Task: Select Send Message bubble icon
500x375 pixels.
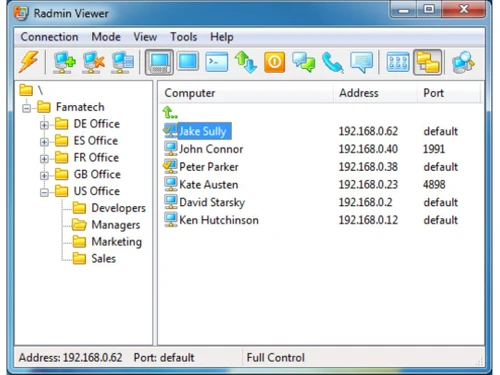Action: click(x=362, y=62)
